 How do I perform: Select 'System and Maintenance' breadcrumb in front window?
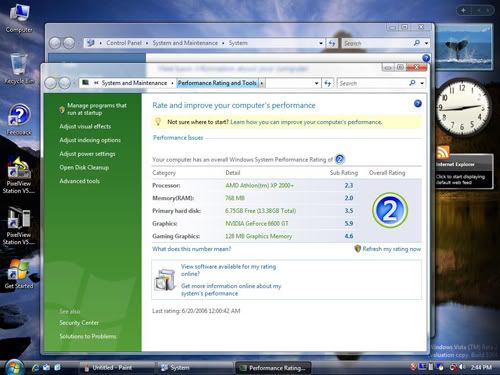click(134, 83)
